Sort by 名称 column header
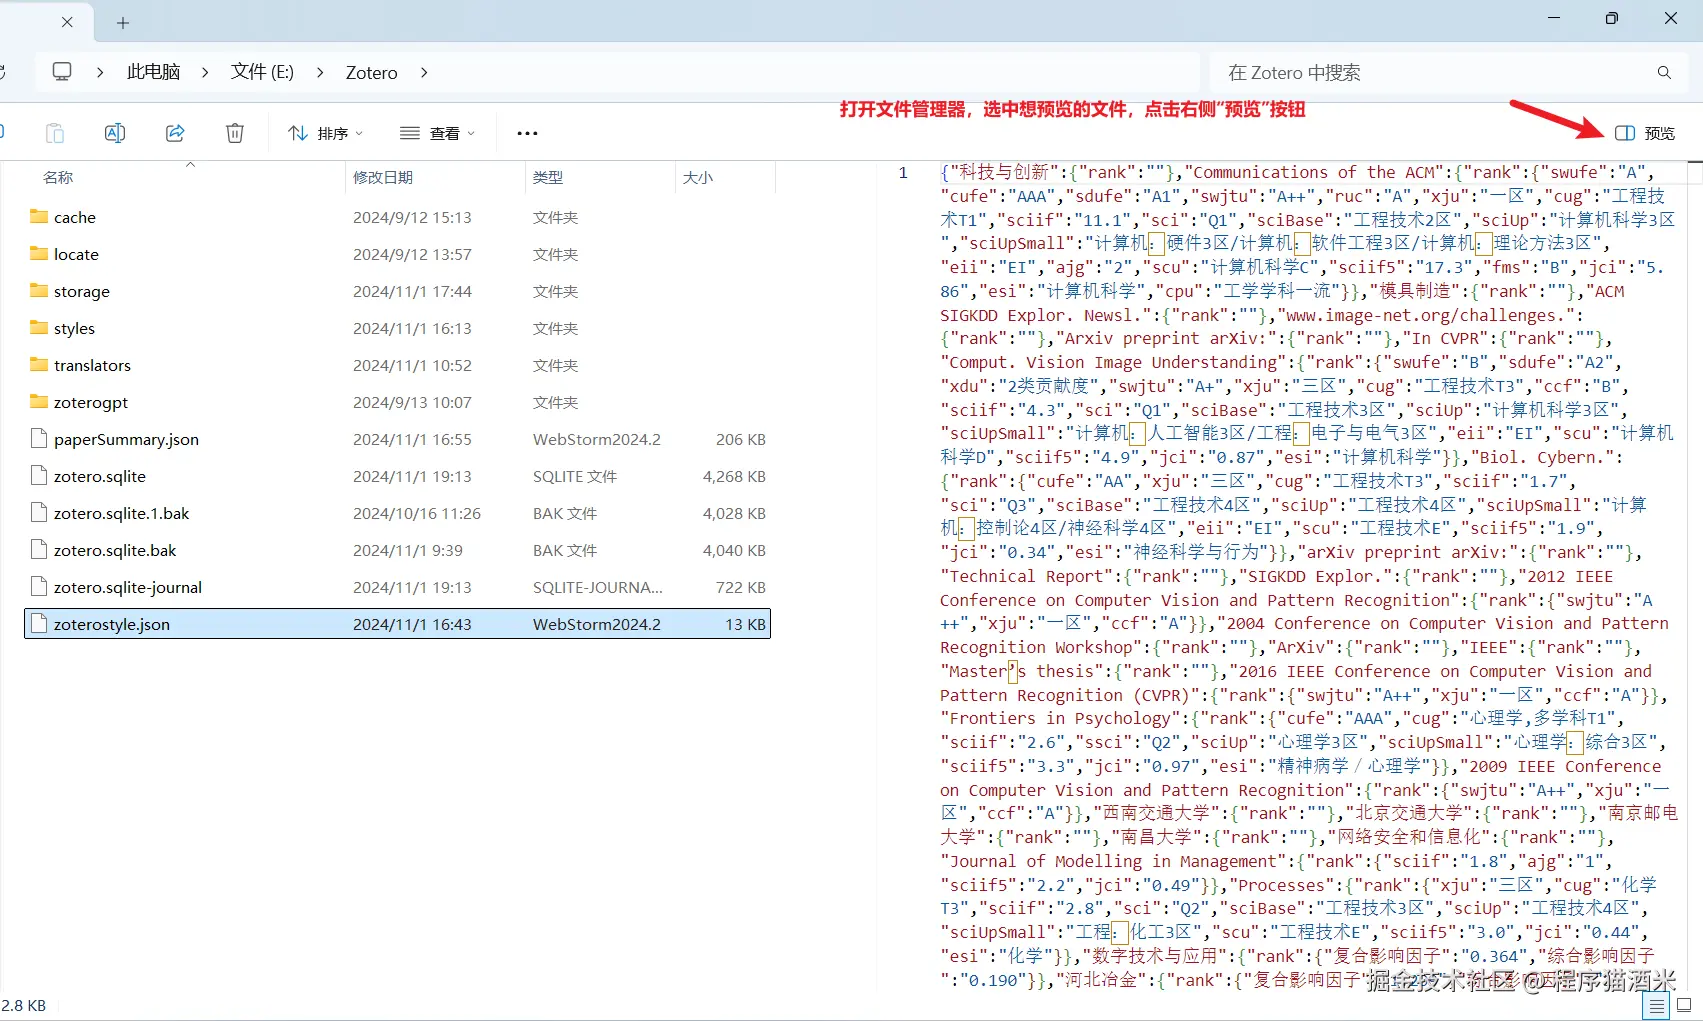The height and width of the screenshot is (1021, 1703). coord(58,177)
